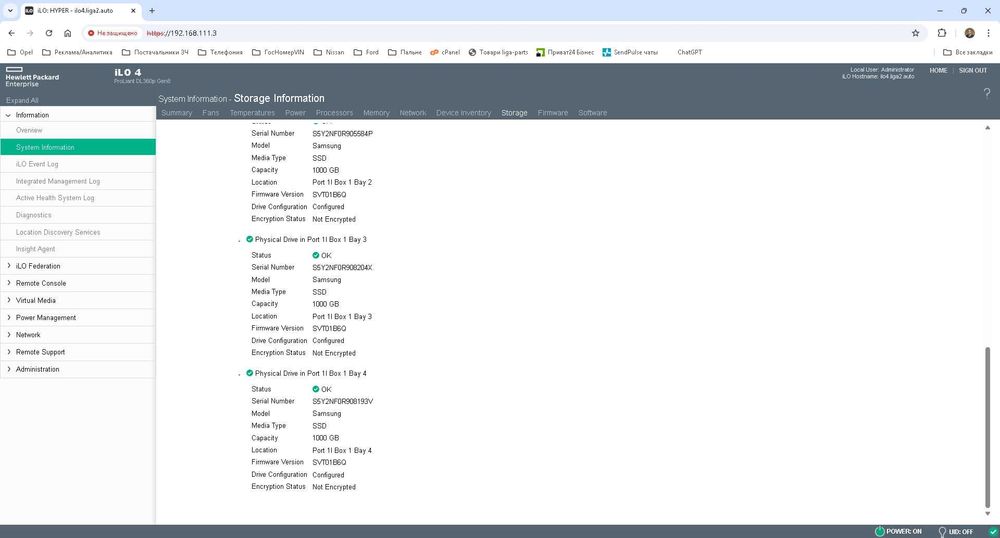1000x538 pixels.
Task: Open the iLO help question mark
Action: pos(987,93)
